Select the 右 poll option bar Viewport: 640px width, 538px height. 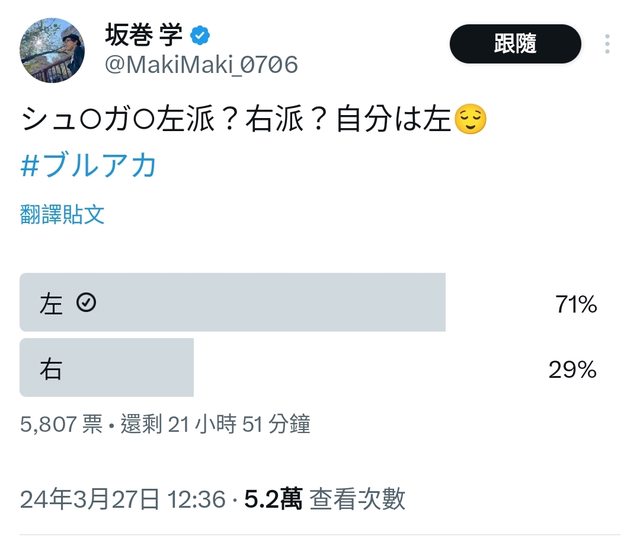(106, 369)
